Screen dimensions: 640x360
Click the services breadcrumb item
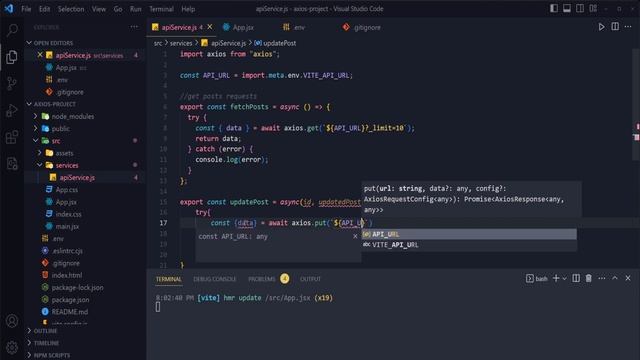(x=181, y=43)
